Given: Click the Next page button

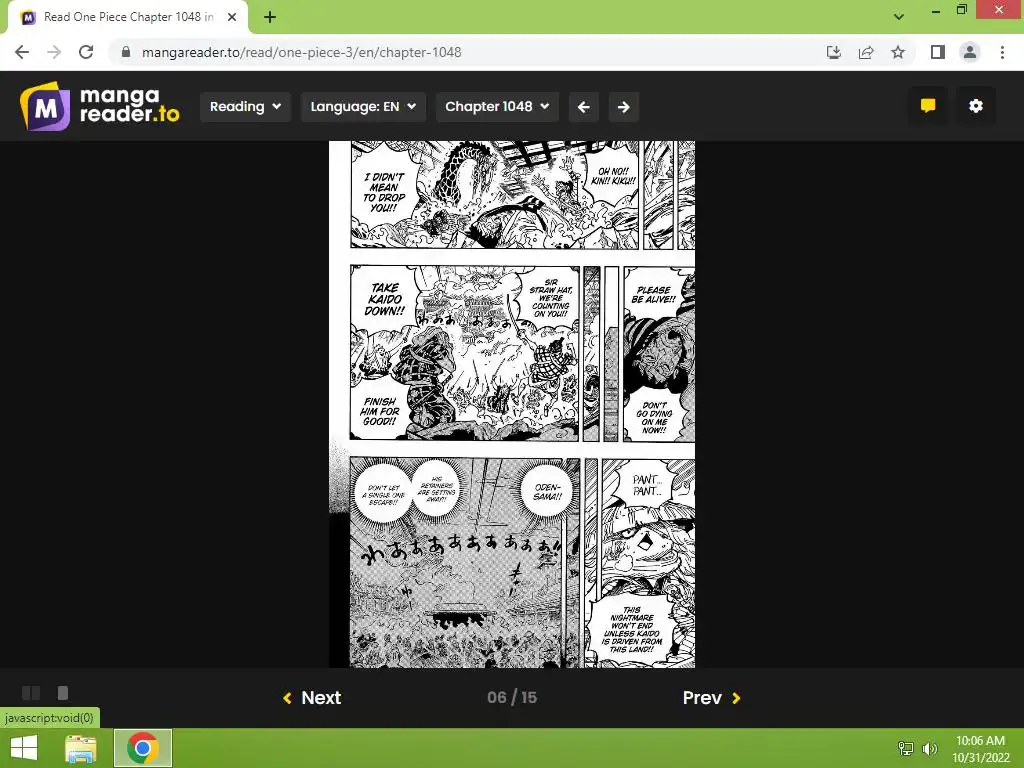Looking at the screenshot, I should coord(312,697).
